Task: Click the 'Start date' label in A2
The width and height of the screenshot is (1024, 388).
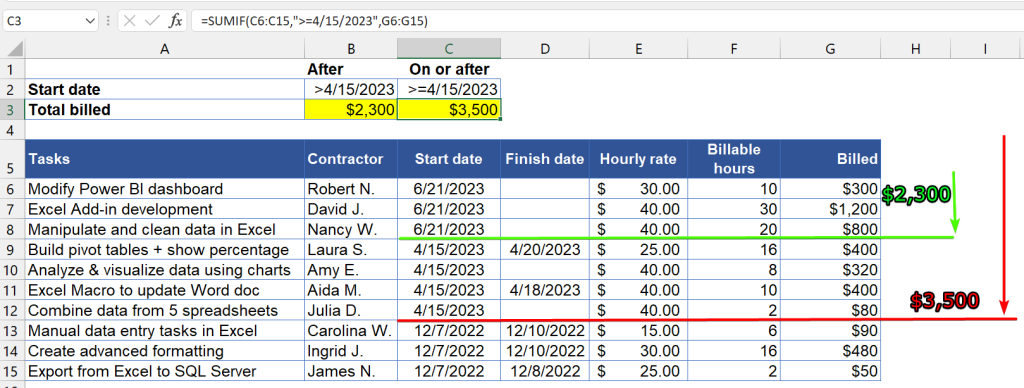Action: (164, 89)
